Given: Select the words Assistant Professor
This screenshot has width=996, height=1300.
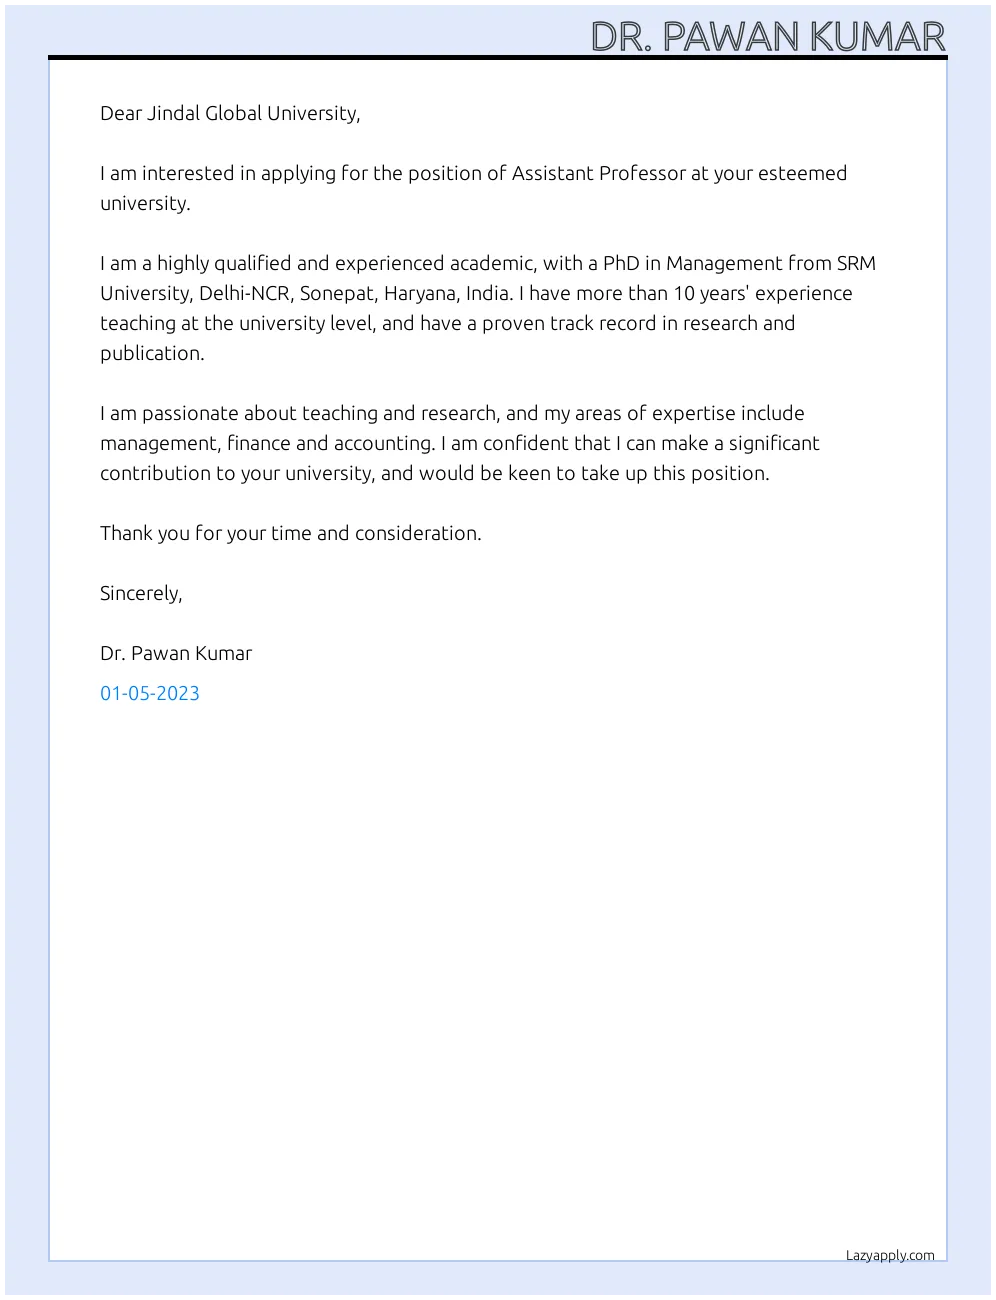Looking at the screenshot, I should click(x=598, y=173).
